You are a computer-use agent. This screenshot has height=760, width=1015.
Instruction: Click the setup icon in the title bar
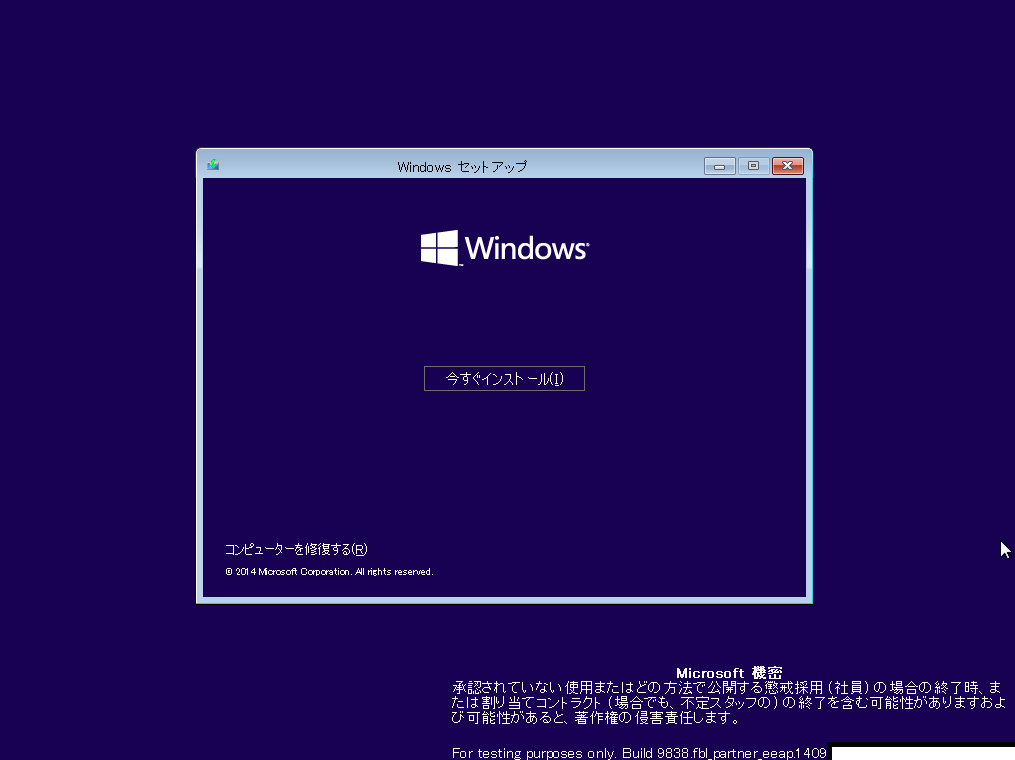213,166
